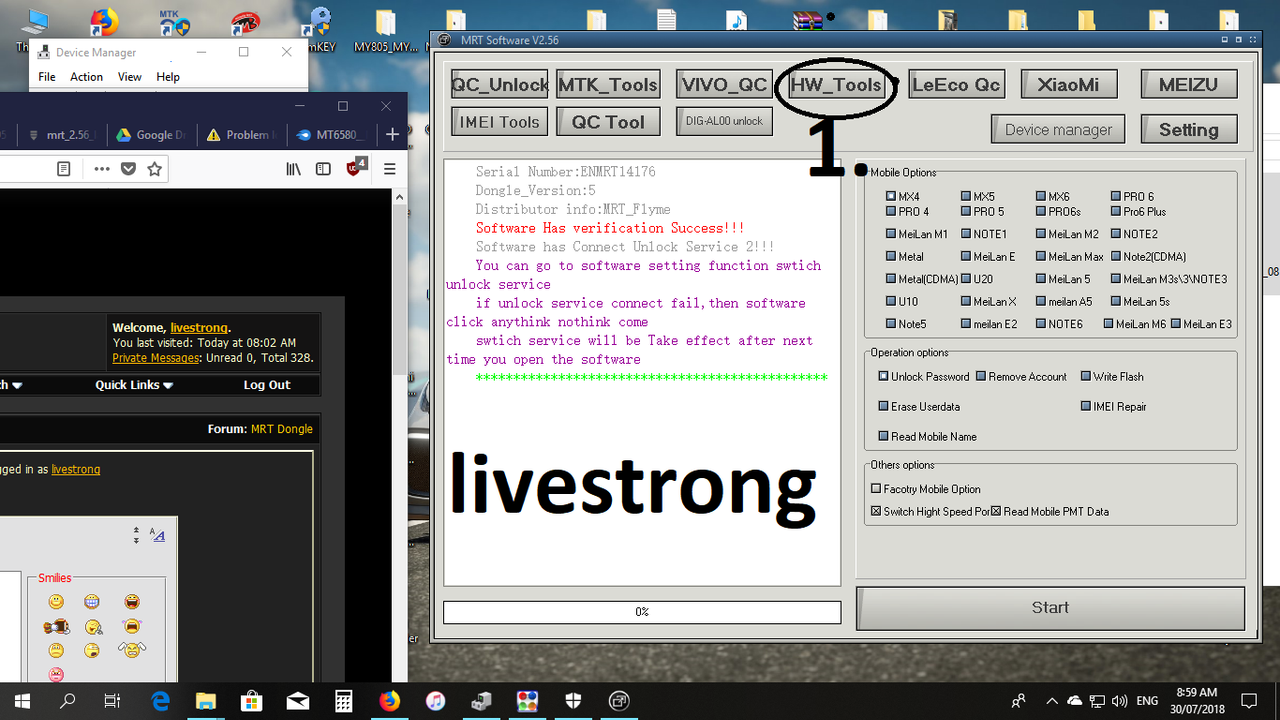Open Firefox Library icon
This screenshot has width=1280, height=720.
293,169
